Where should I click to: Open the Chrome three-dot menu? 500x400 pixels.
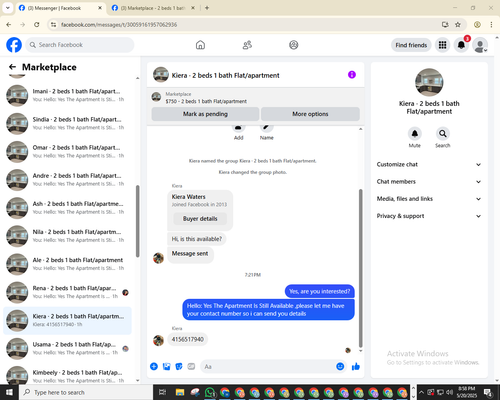click(x=491, y=24)
